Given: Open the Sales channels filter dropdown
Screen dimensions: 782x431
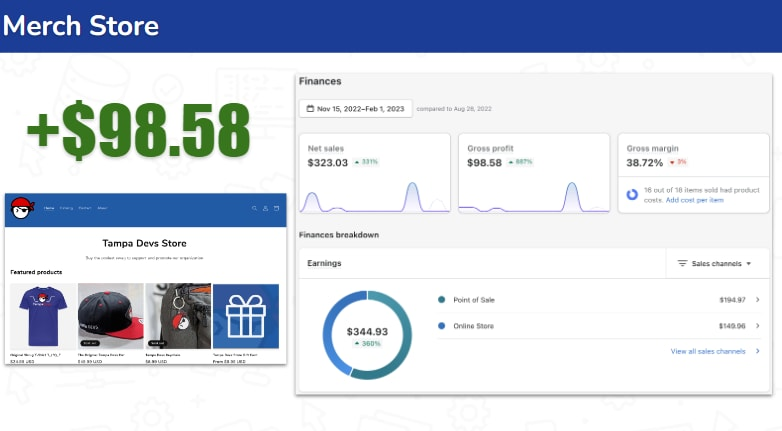Looking at the screenshot, I should (x=715, y=263).
